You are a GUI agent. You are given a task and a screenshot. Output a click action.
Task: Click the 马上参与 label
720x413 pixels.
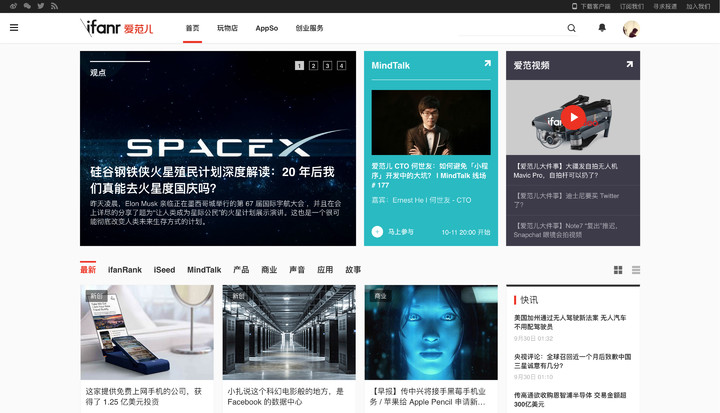point(400,232)
